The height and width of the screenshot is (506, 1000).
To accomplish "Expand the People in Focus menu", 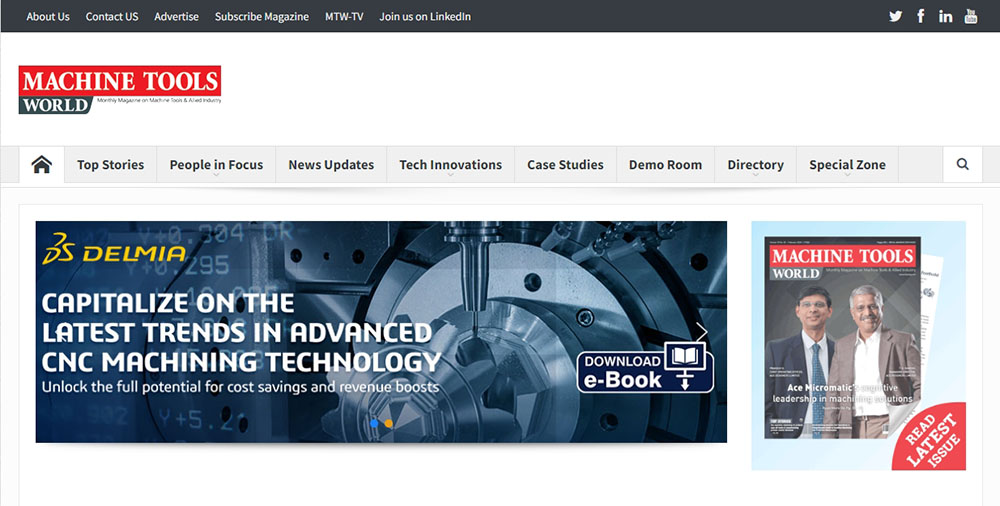I will pos(216,165).
